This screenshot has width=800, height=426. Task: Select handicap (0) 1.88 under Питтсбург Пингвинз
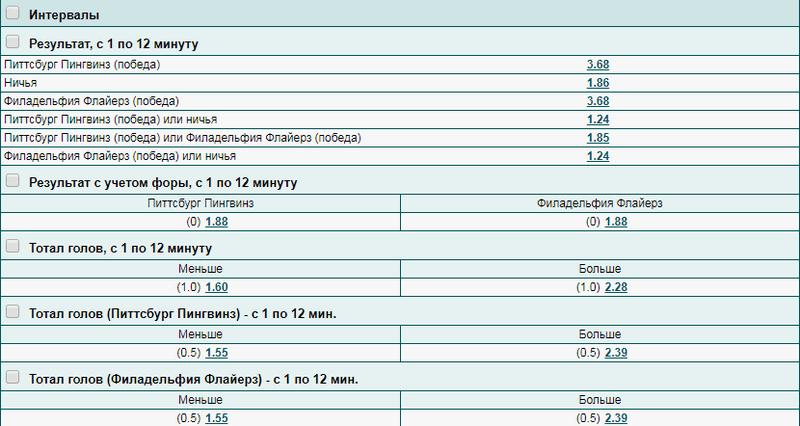click(216, 222)
